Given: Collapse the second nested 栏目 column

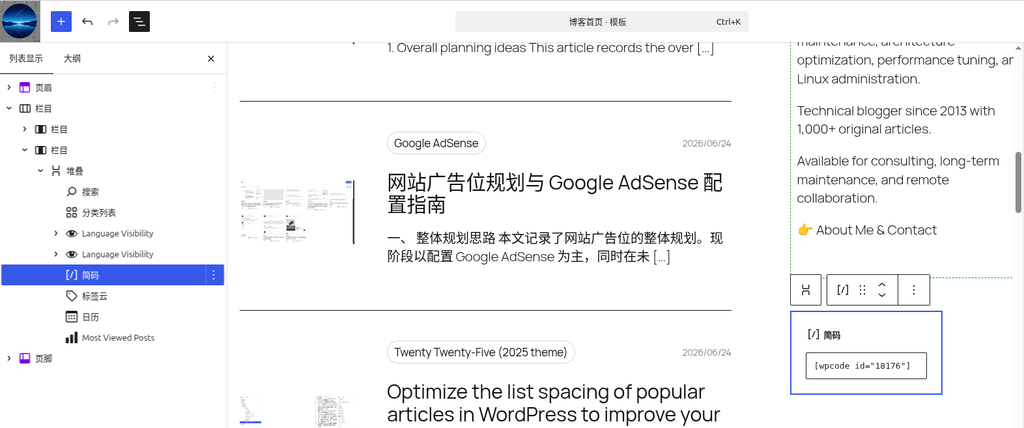Looking at the screenshot, I should coord(25,150).
